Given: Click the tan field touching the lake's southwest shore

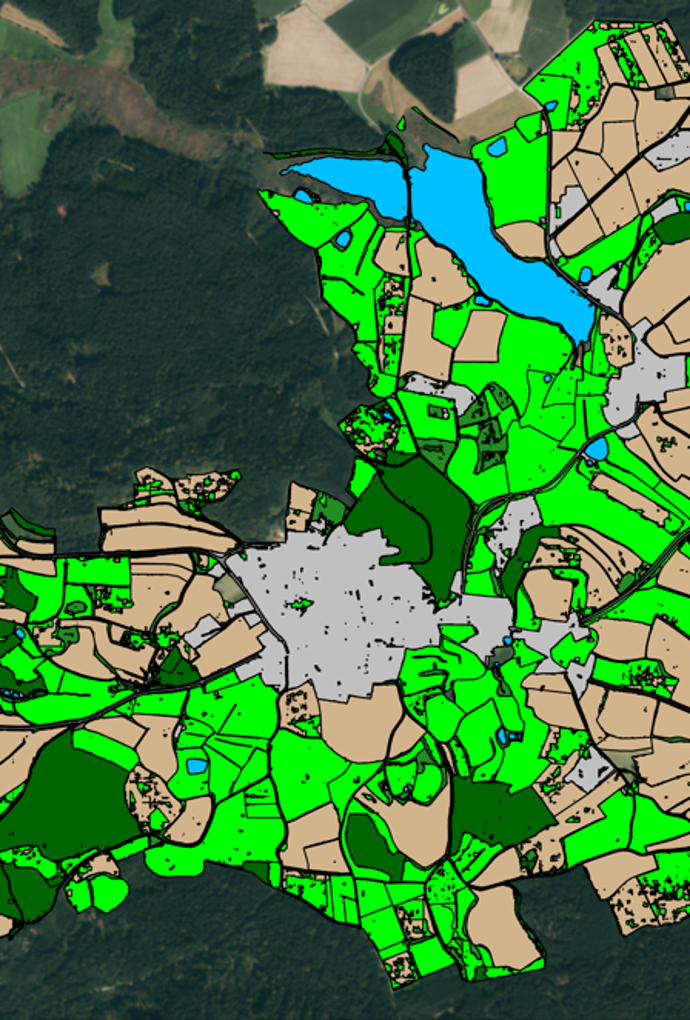Looking at the screenshot, I should (x=440, y=275).
